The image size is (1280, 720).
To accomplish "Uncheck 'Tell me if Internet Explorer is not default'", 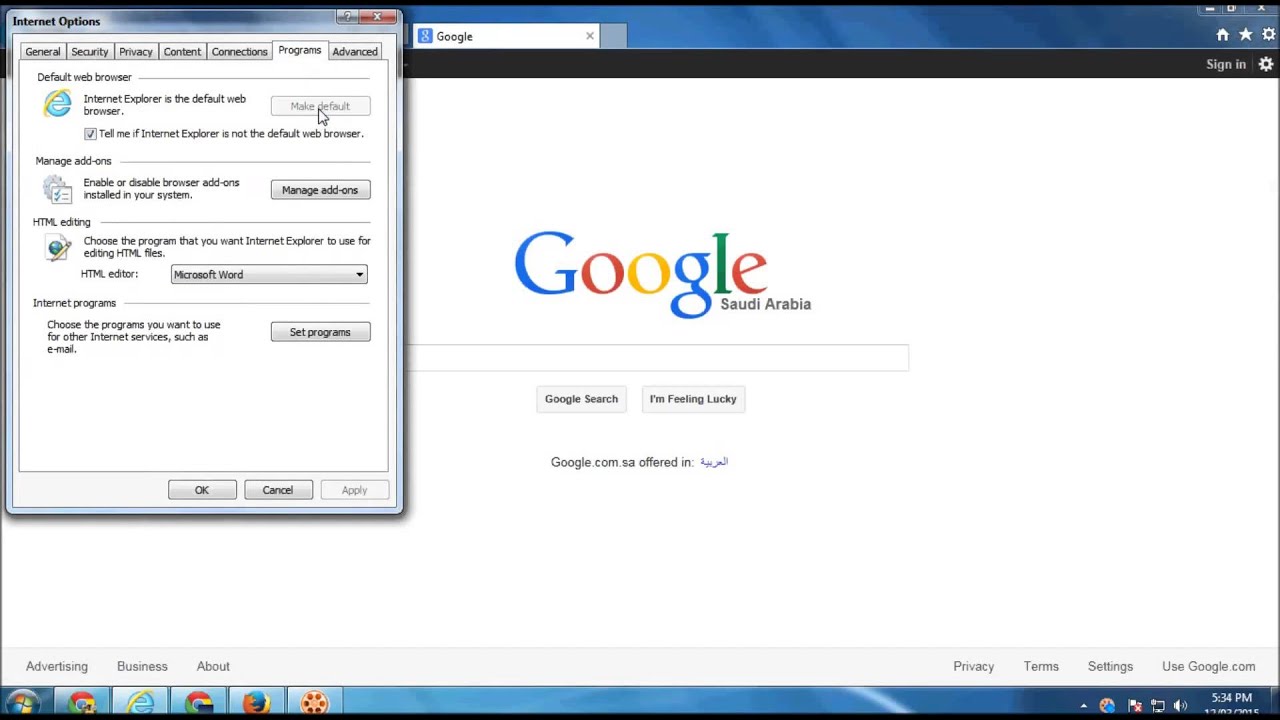I will coord(90,134).
